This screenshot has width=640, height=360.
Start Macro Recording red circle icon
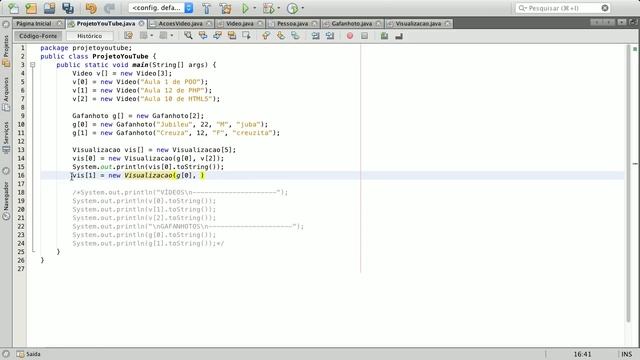[x=350, y=36]
